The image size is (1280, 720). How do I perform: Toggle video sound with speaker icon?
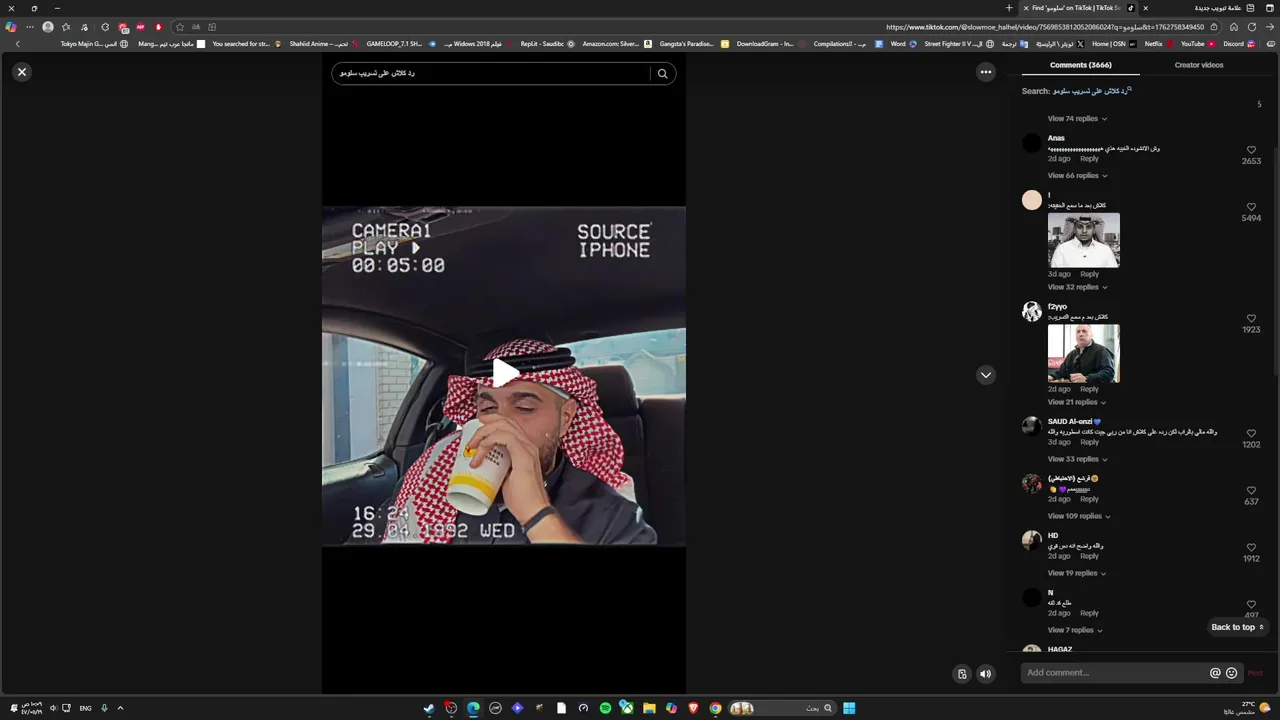click(x=986, y=674)
